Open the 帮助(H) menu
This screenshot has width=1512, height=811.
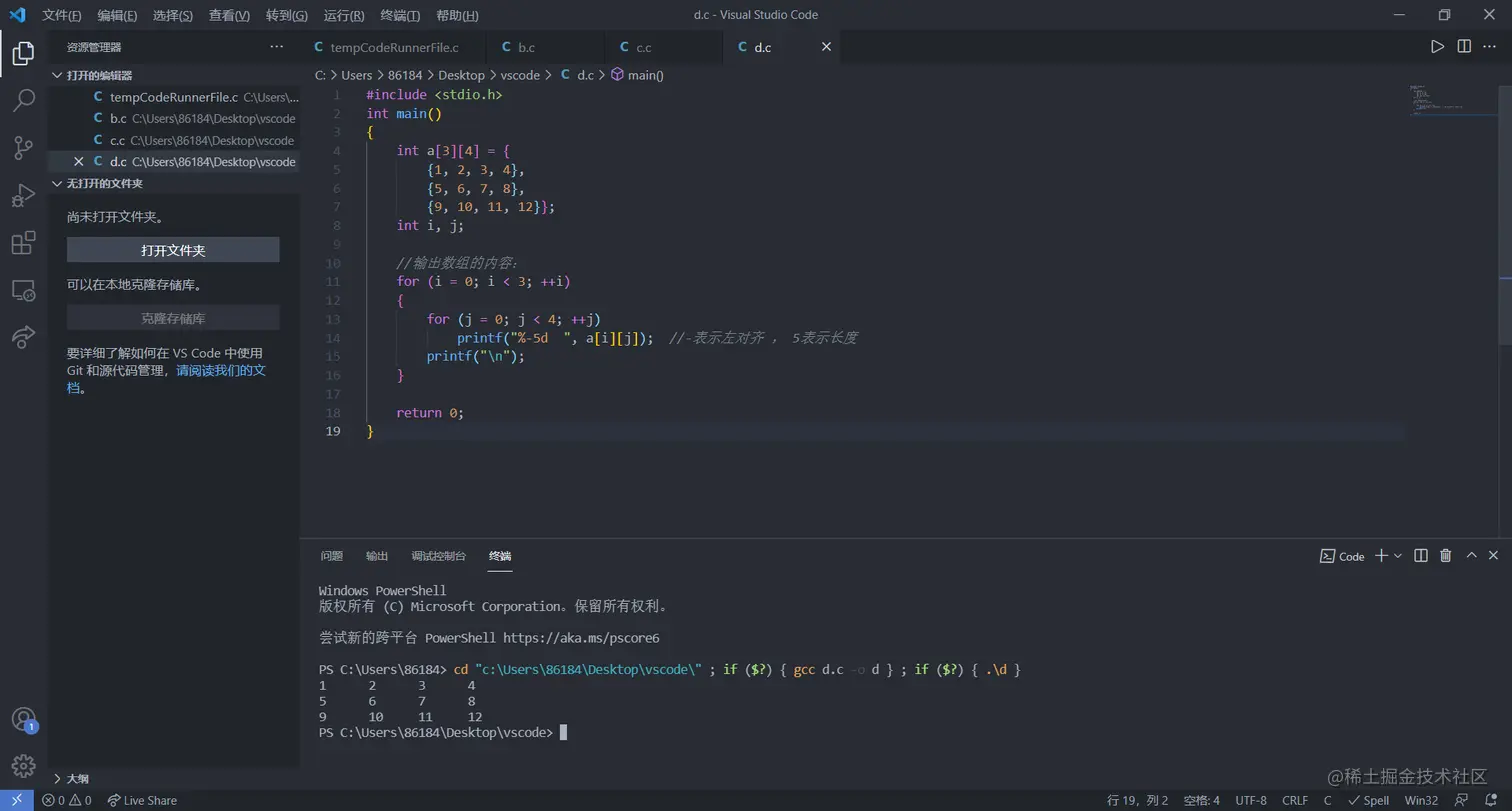click(458, 15)
